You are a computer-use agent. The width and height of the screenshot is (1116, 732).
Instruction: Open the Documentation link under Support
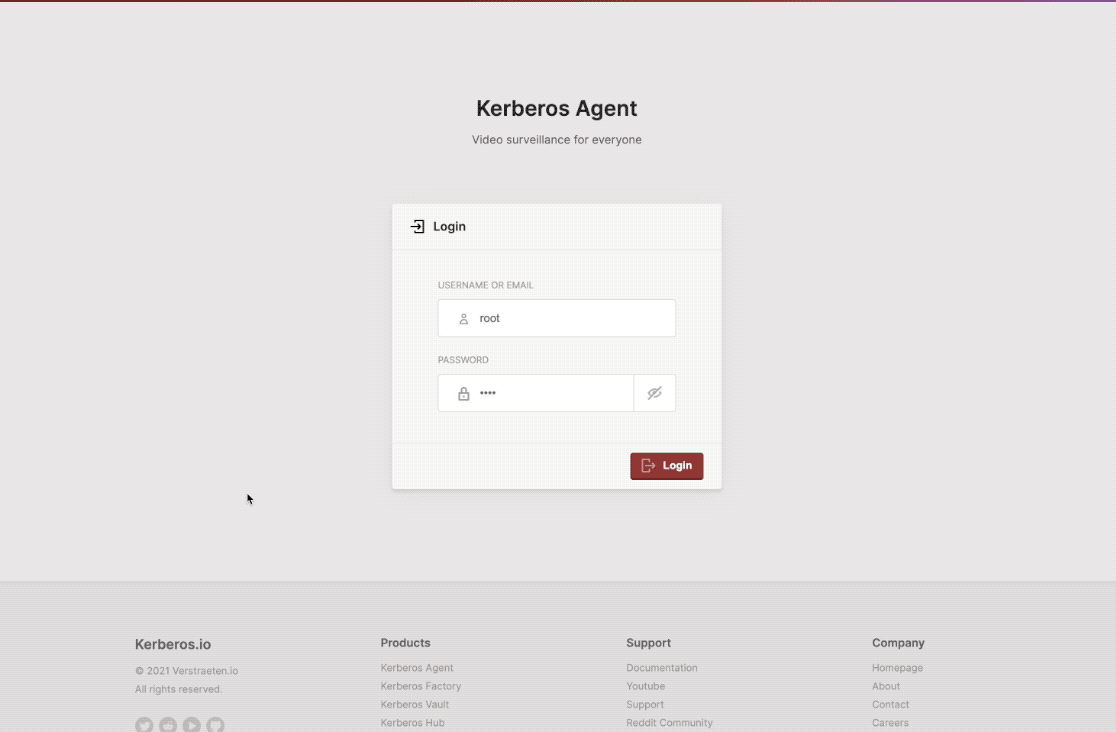(x=662, y=667)
